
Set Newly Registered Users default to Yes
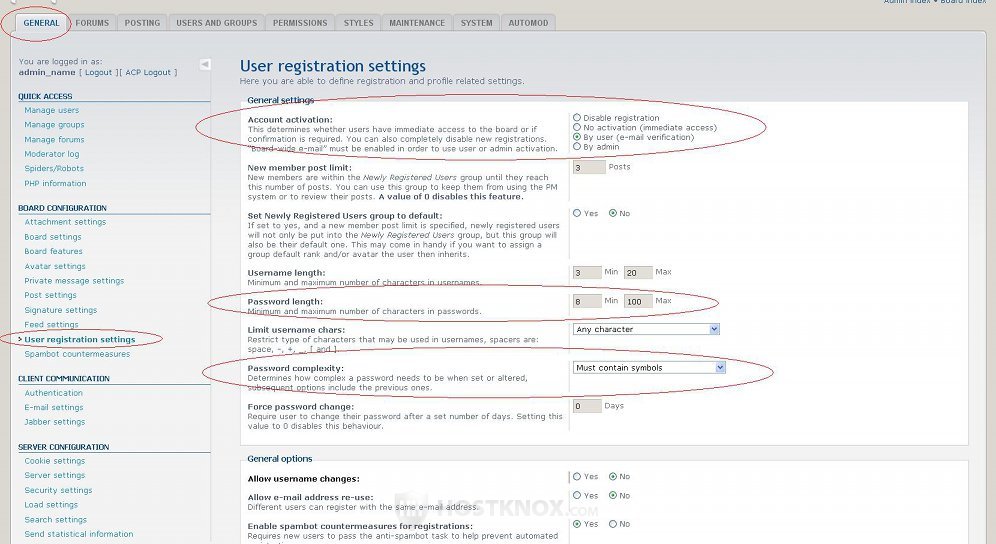(577, 213)
